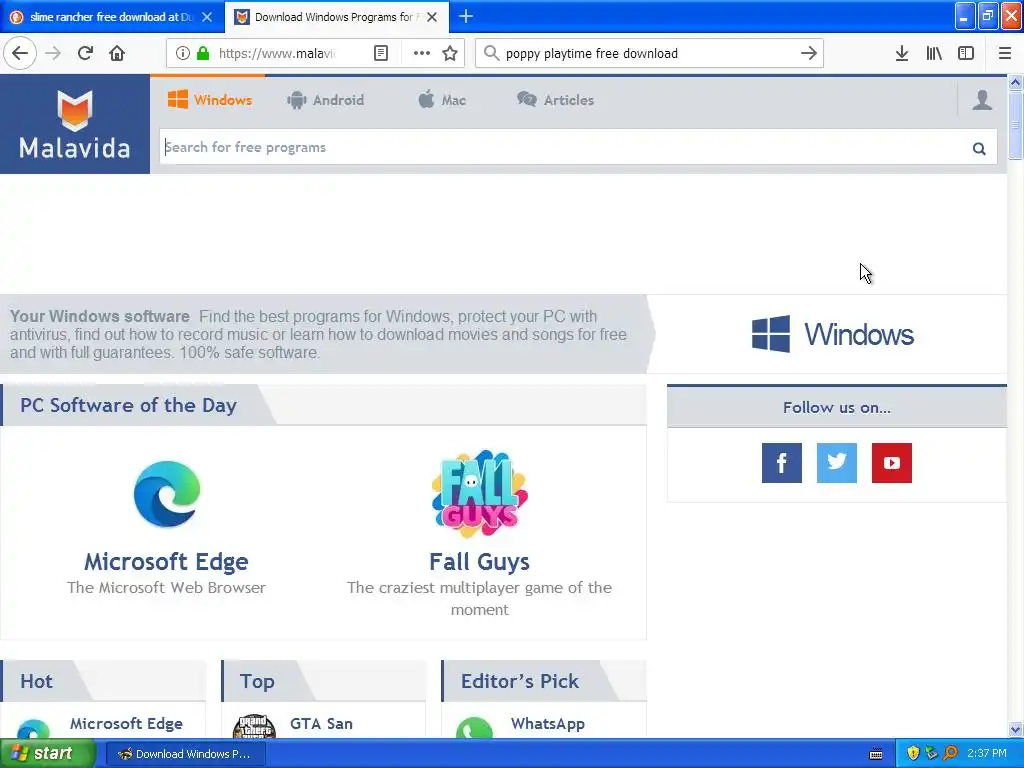This screenshot has width=1024, height=768.
Task: Click the WhatsApp icon in Editor's Pick
Action: [x=474, y=728]
